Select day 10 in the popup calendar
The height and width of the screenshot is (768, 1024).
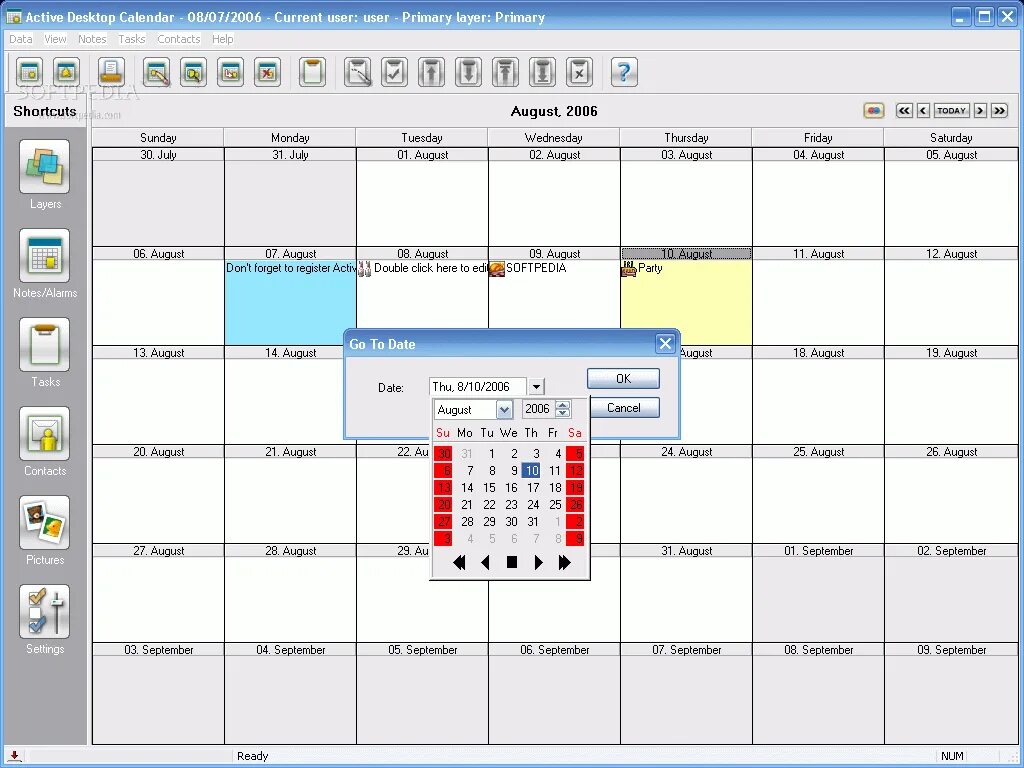coord(532,470)
